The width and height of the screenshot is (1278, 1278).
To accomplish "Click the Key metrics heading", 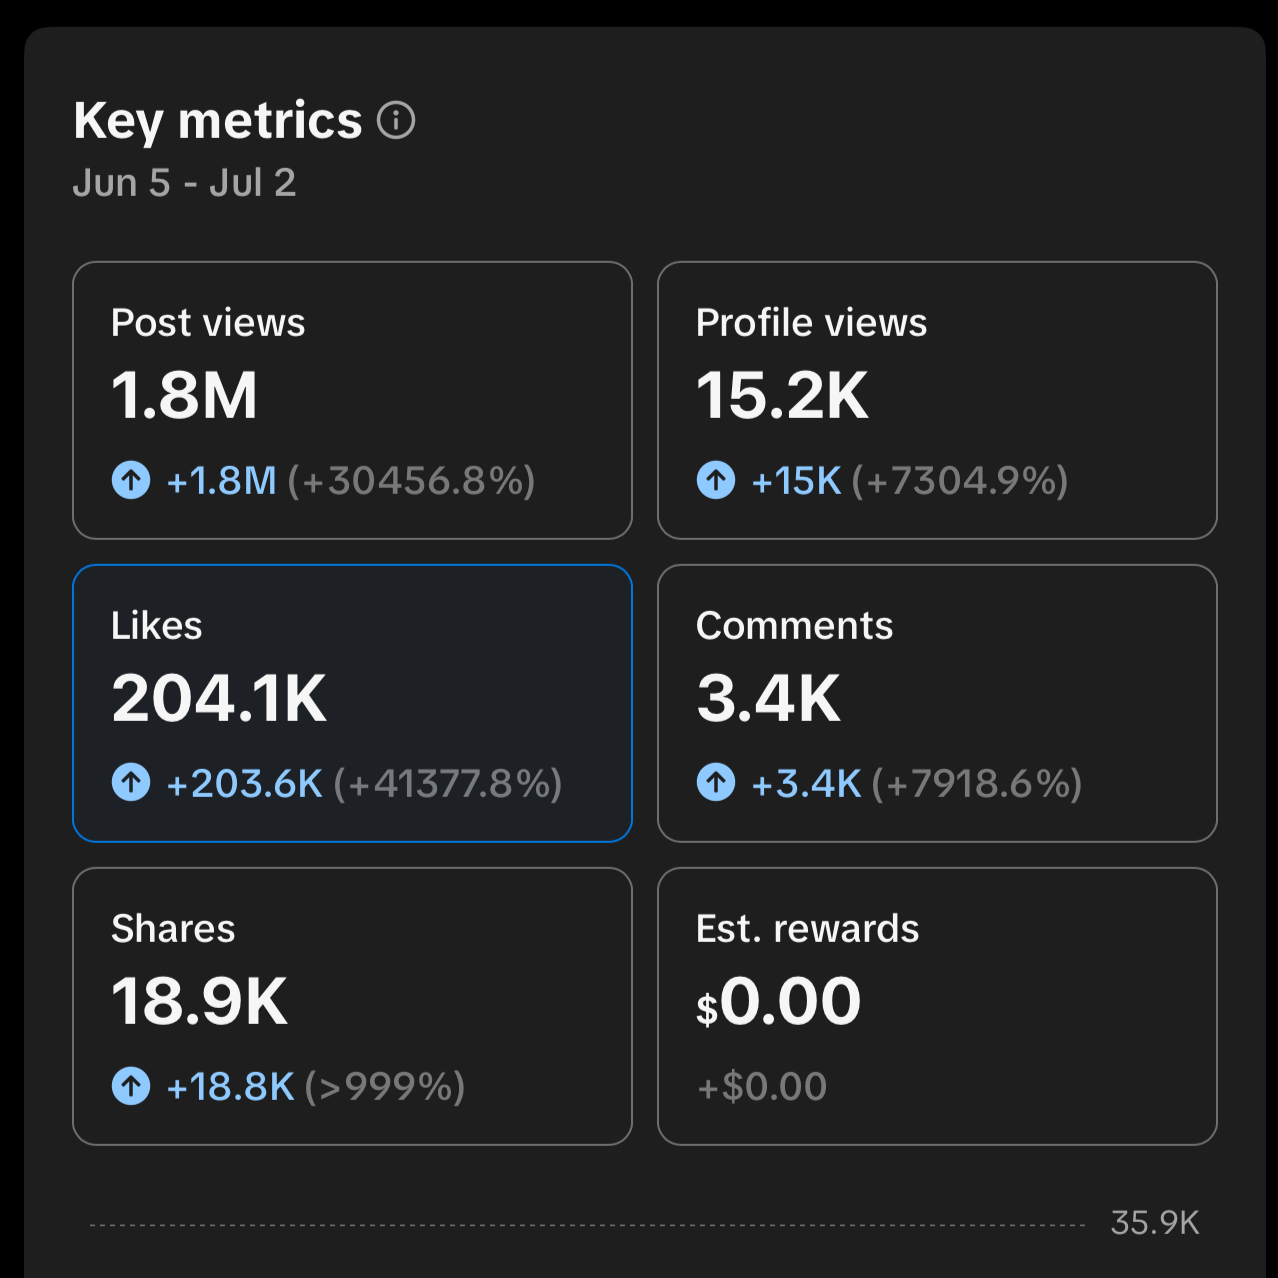I will pyautogui.click(x=218, y=122).
